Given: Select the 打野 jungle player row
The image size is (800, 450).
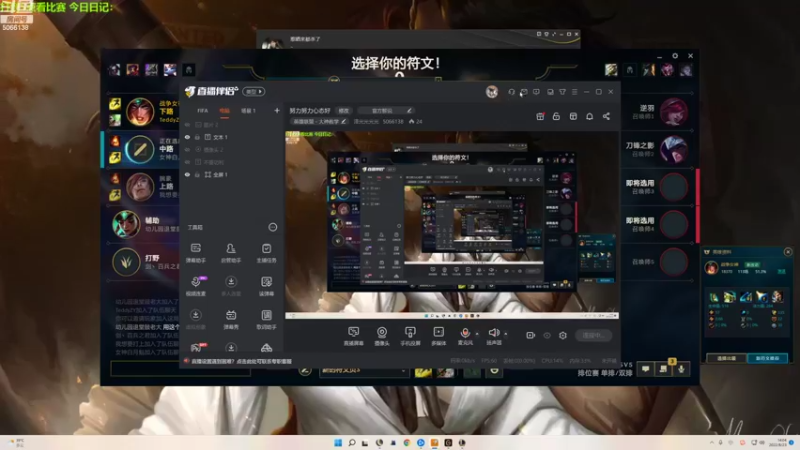Looking at the screenshot, I should click(x=143, y=262).
